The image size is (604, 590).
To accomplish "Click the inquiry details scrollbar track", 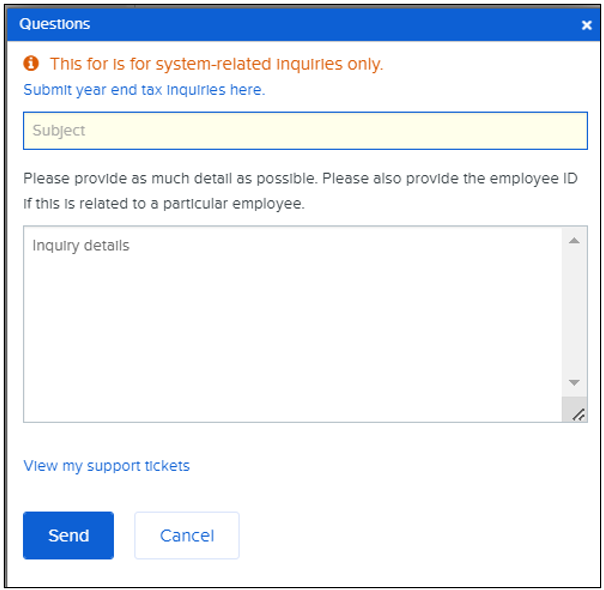I will (574, 310).
